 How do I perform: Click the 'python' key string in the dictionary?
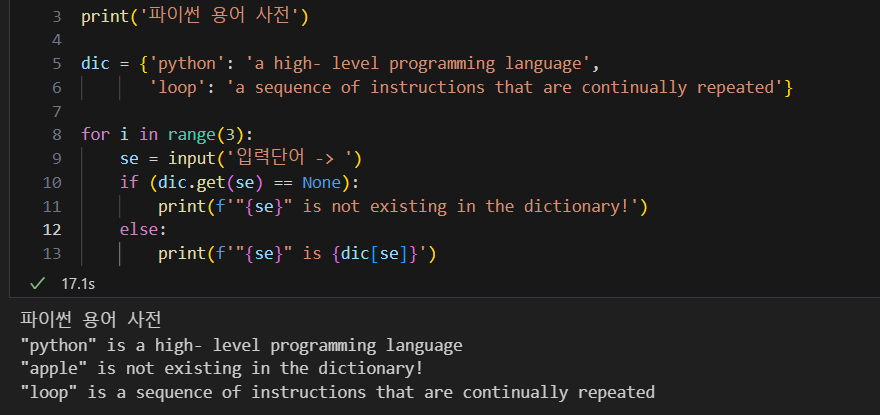187,63
